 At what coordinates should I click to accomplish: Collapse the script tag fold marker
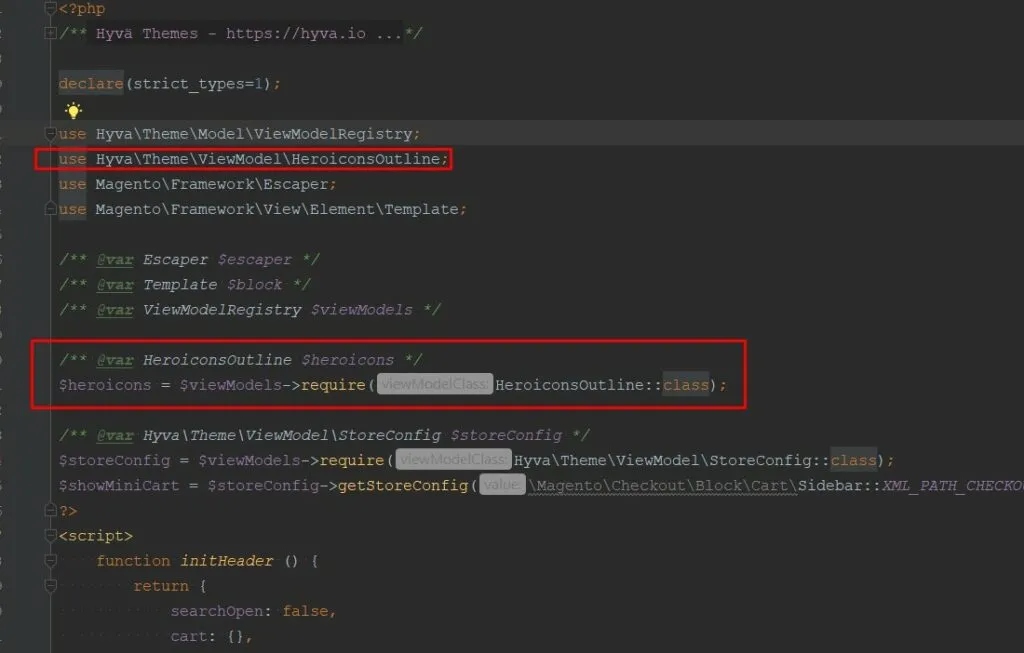[51, 536]
